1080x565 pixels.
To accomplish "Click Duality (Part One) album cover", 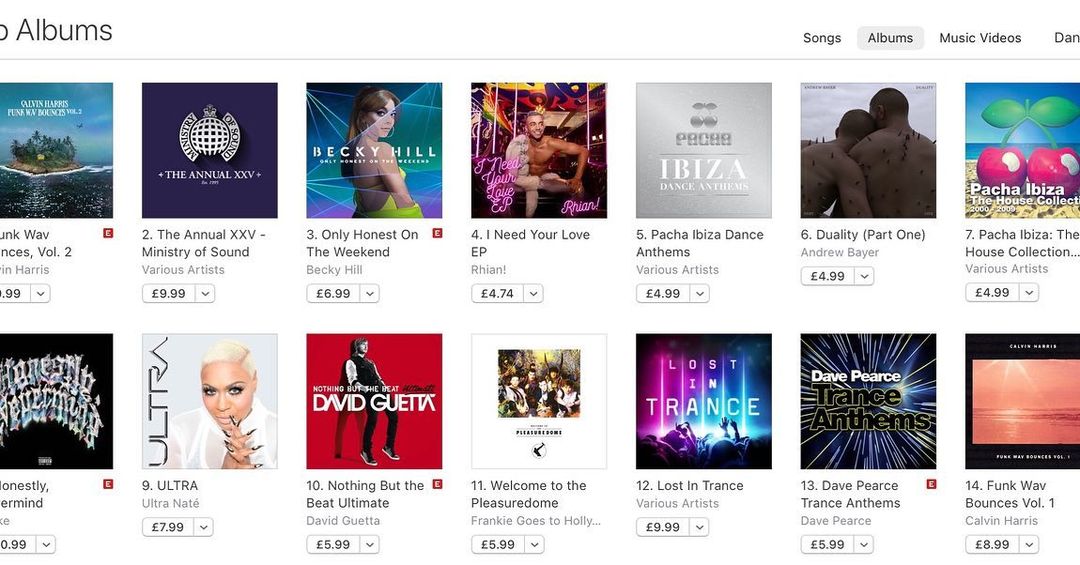I will [x=868, y=150].
